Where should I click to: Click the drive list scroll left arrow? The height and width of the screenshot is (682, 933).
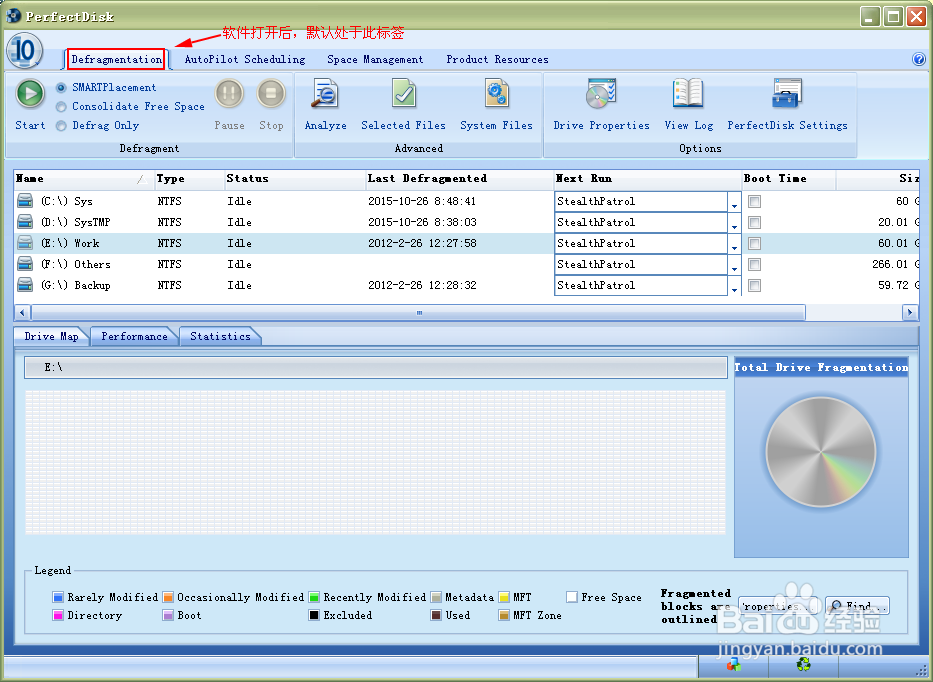[23, 312]
